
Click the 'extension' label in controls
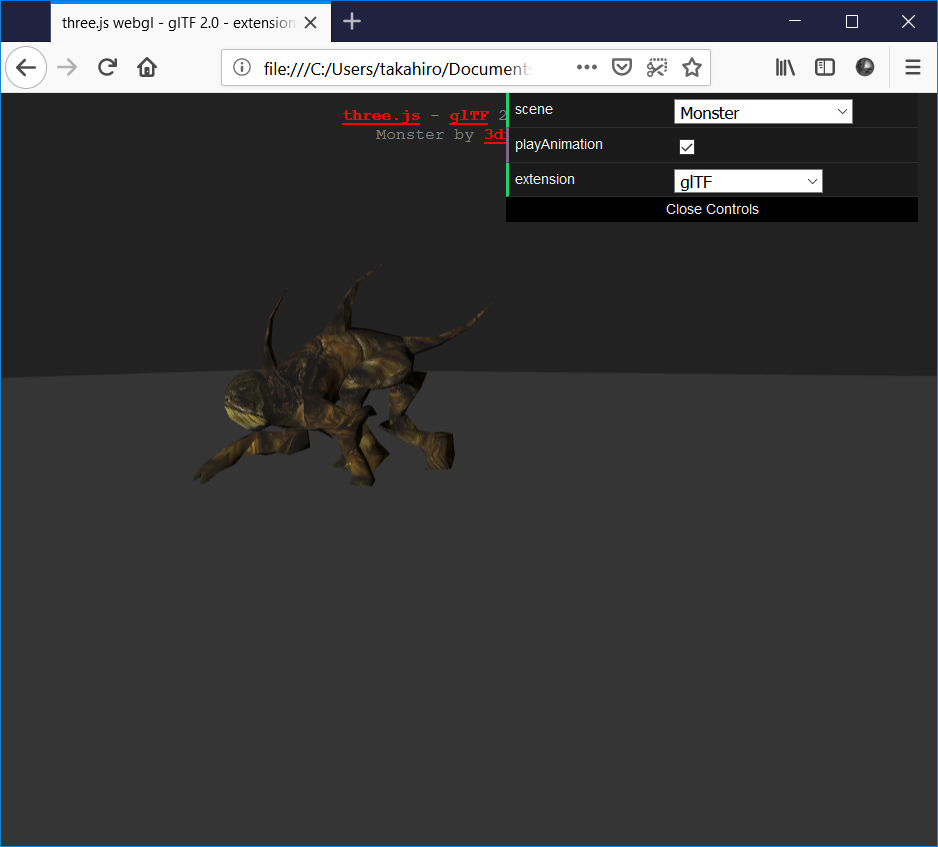[544, 179]
